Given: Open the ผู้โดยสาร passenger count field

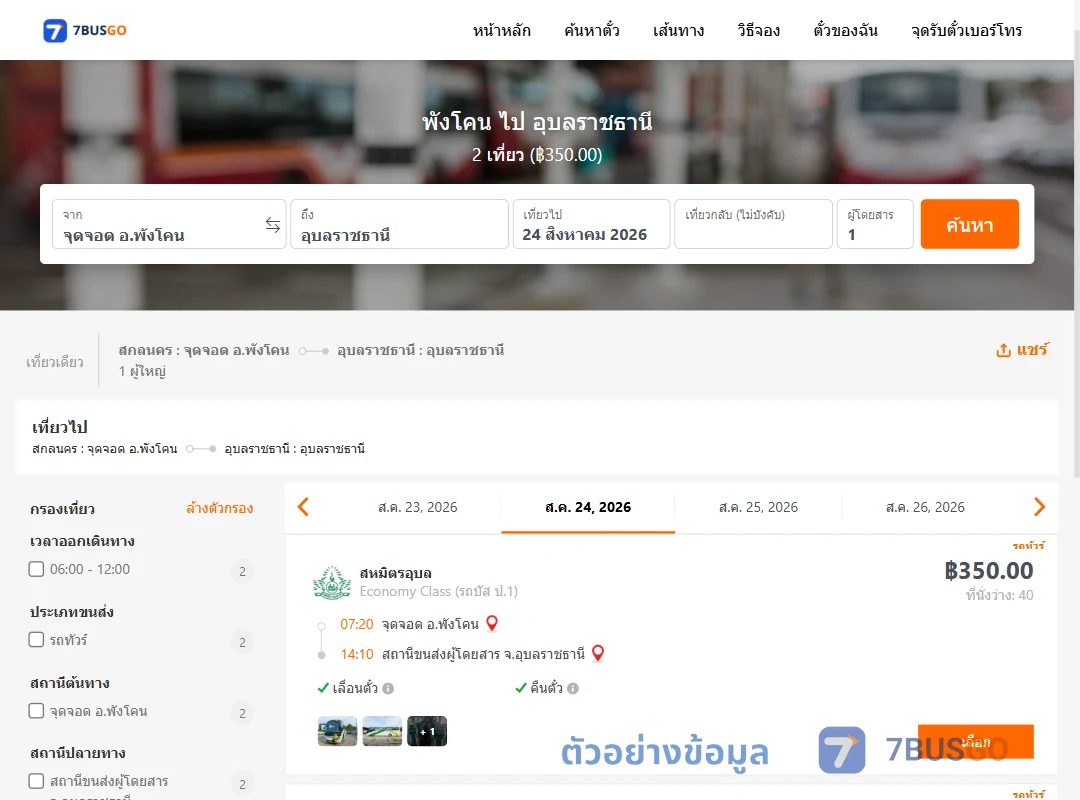Looking at the screenshot, I should pos(875,225).
